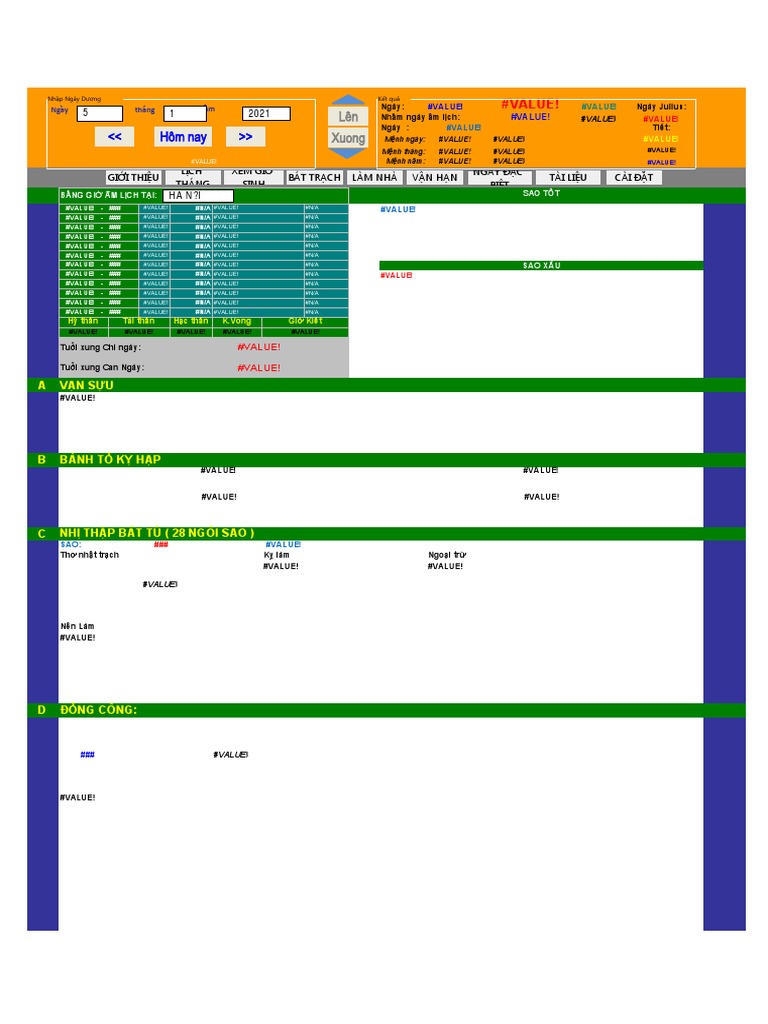Click the Ngày Julius label
The width and height of the screenshot is (768, 1024).
662,106
